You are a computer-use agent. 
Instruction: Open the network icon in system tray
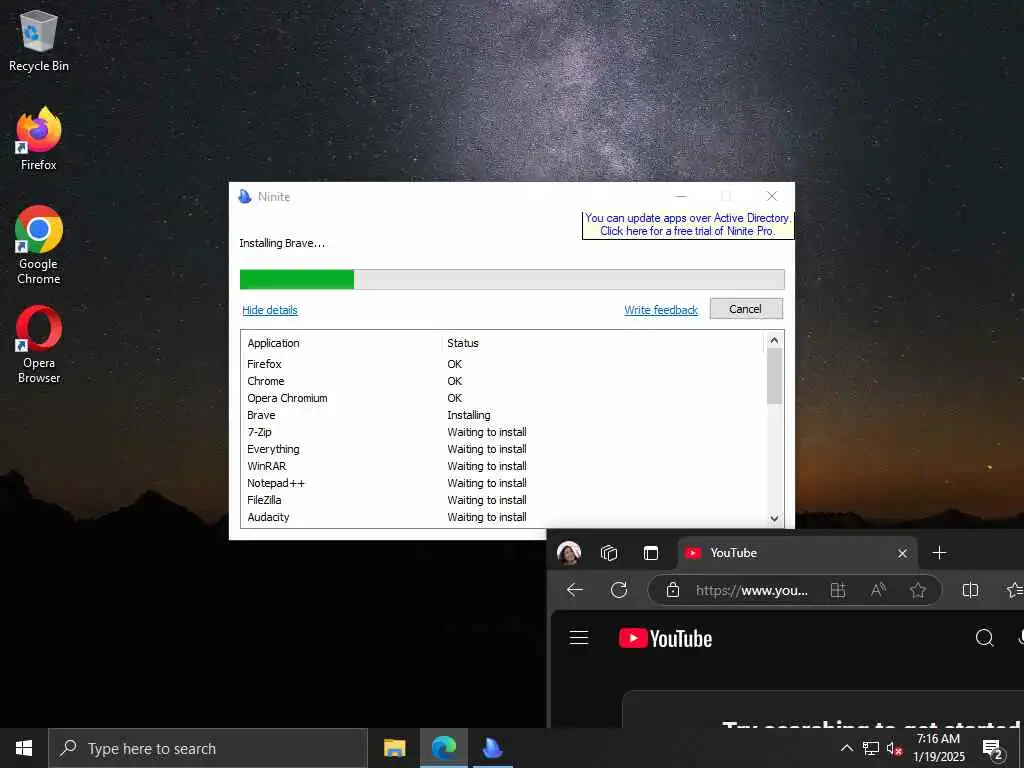(x=871, y=748)
